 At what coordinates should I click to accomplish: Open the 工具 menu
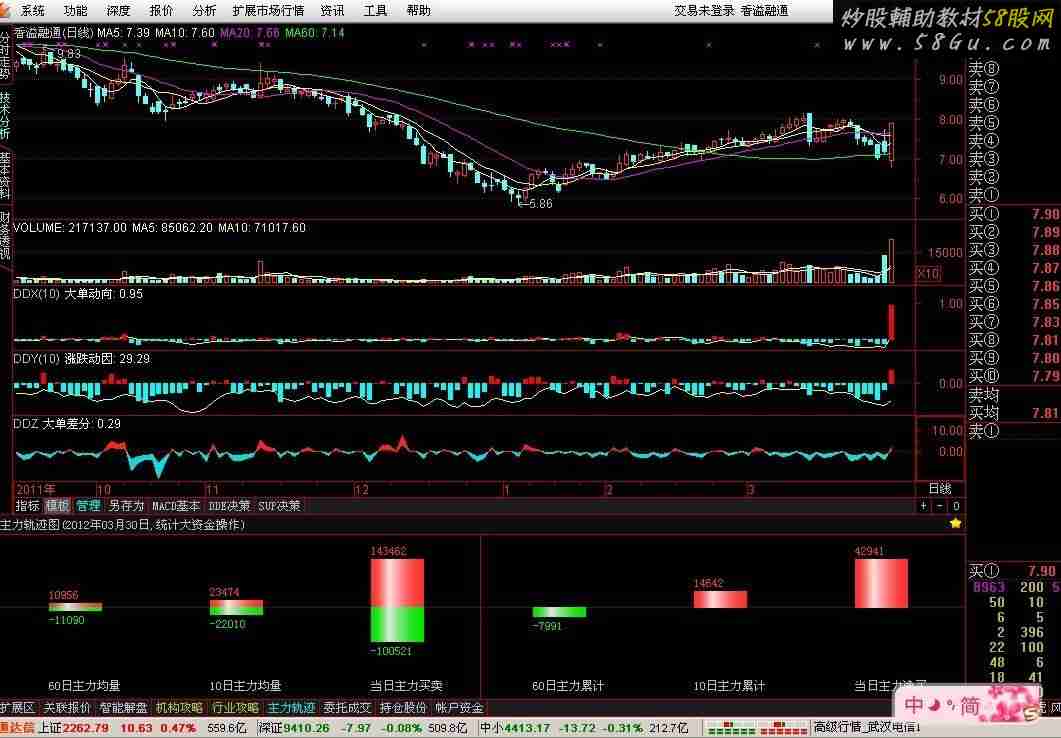(x=375, y=10)
